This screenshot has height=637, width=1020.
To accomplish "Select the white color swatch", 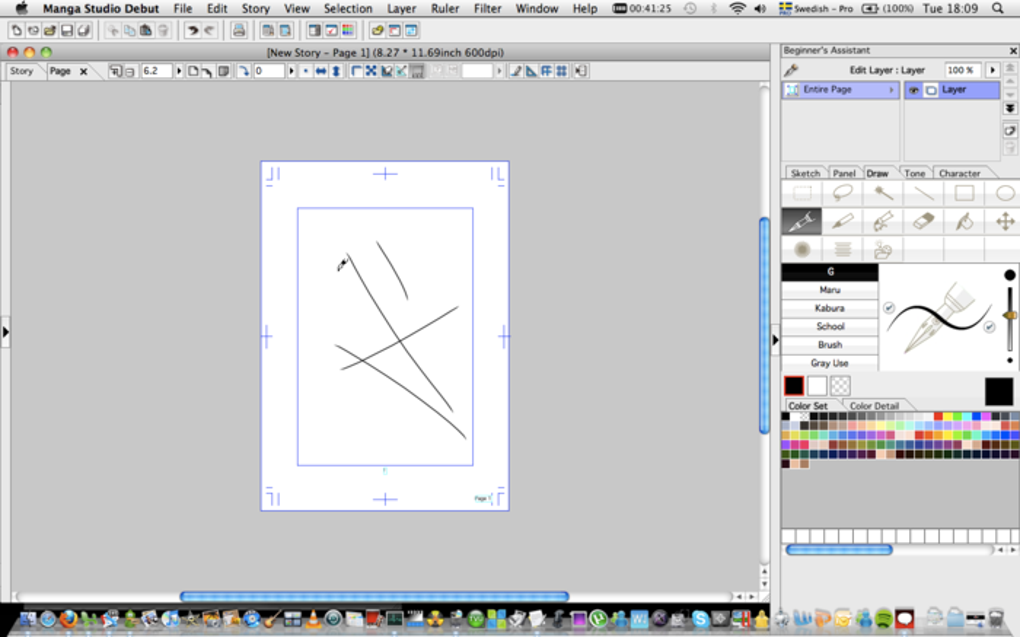I will click(817, 386).
